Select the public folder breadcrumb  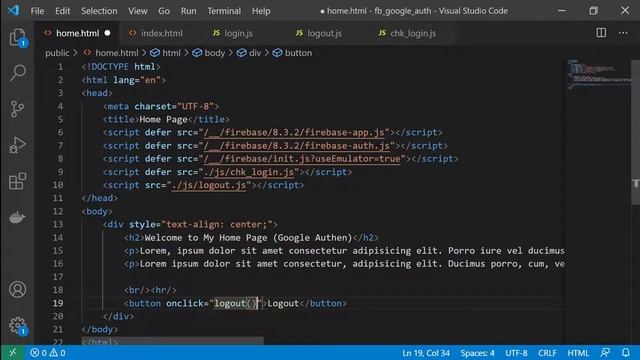[x=57, y=53]
